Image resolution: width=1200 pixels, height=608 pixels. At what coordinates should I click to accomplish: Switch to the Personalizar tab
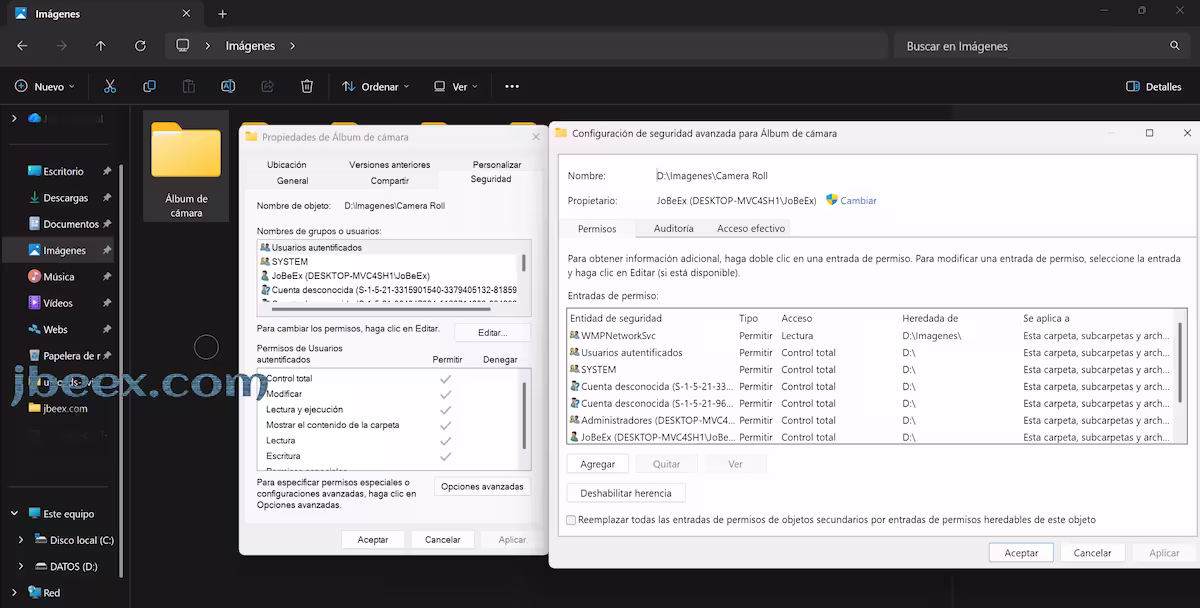(x=497, y=164)
